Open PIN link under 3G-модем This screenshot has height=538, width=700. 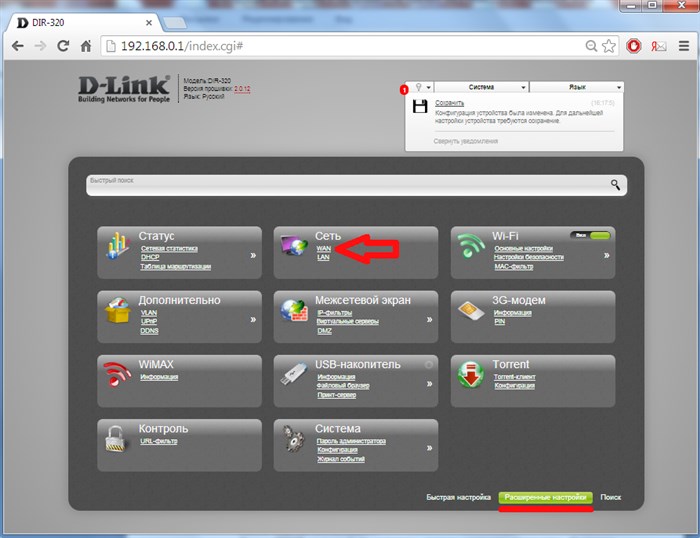[500, 322]
